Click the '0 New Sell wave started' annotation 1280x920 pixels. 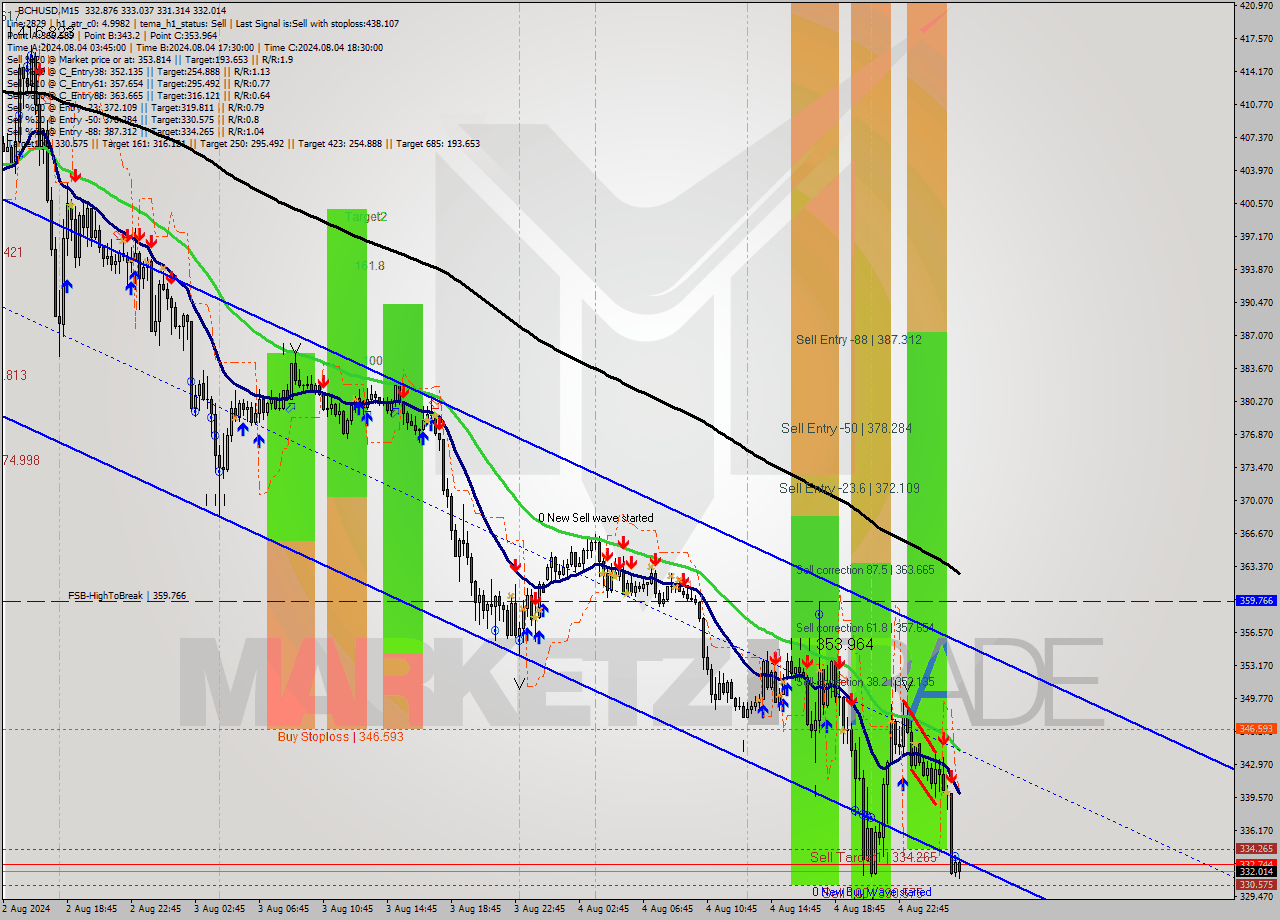pyautogui.click(x=596, y=518)
